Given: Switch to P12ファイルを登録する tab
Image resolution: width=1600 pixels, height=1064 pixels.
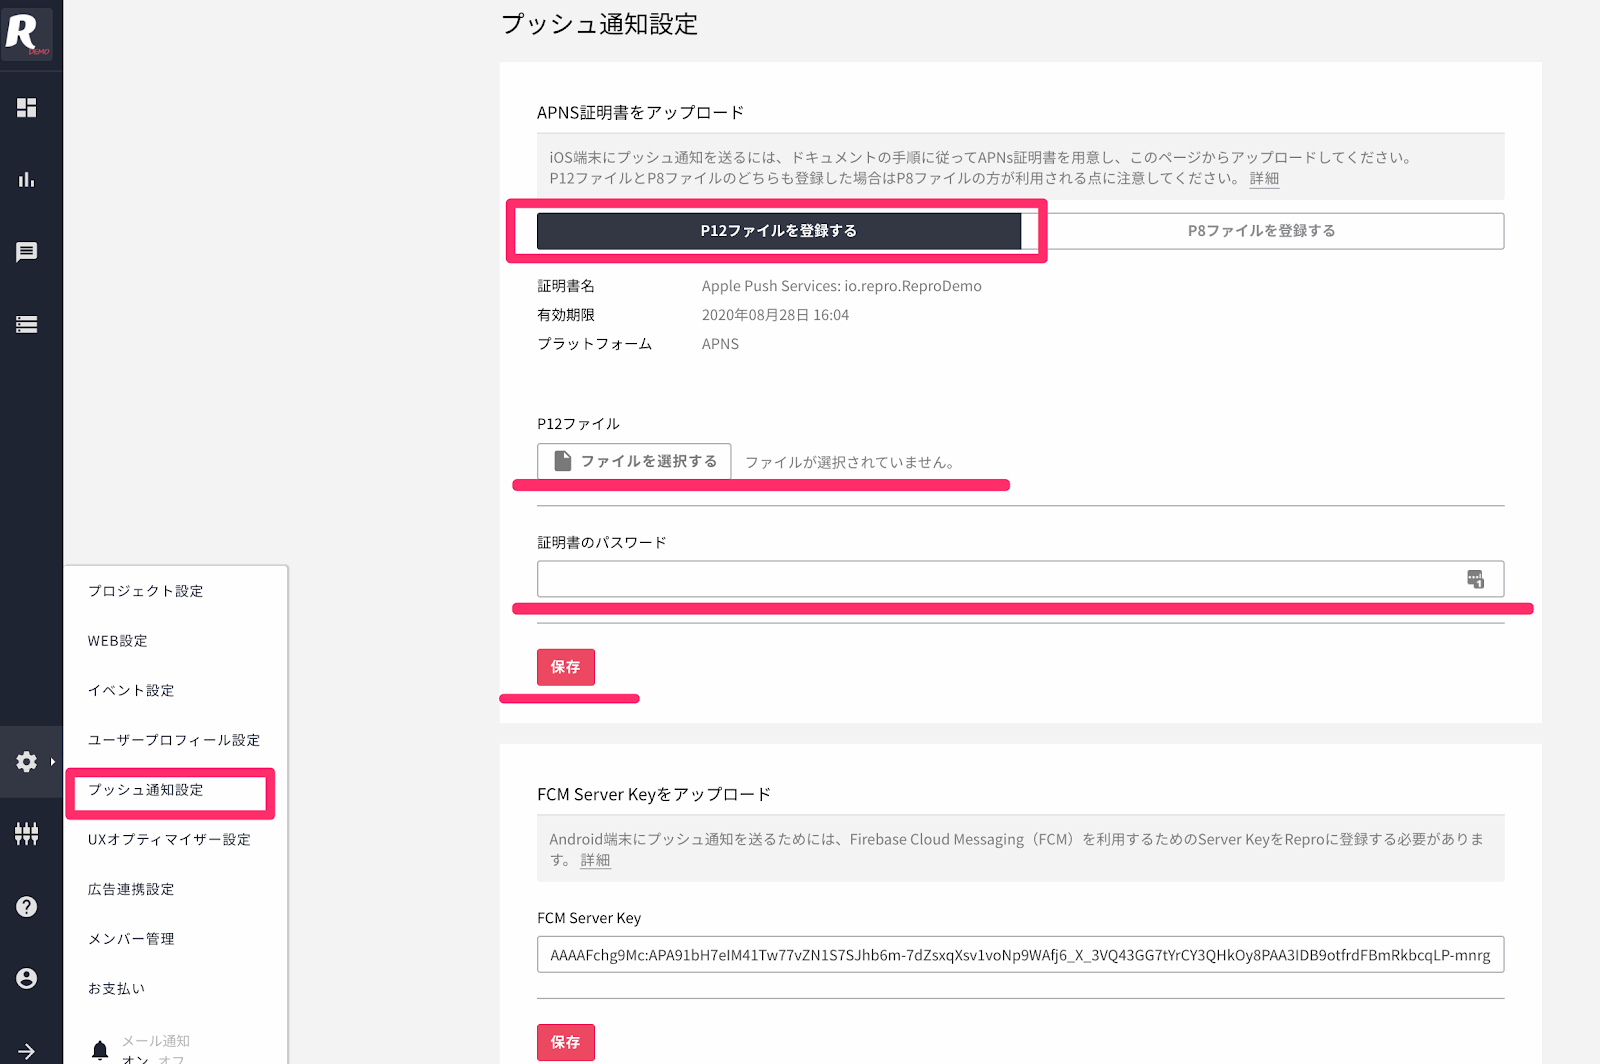Looking at the screenshot, I should coord(778,231).
